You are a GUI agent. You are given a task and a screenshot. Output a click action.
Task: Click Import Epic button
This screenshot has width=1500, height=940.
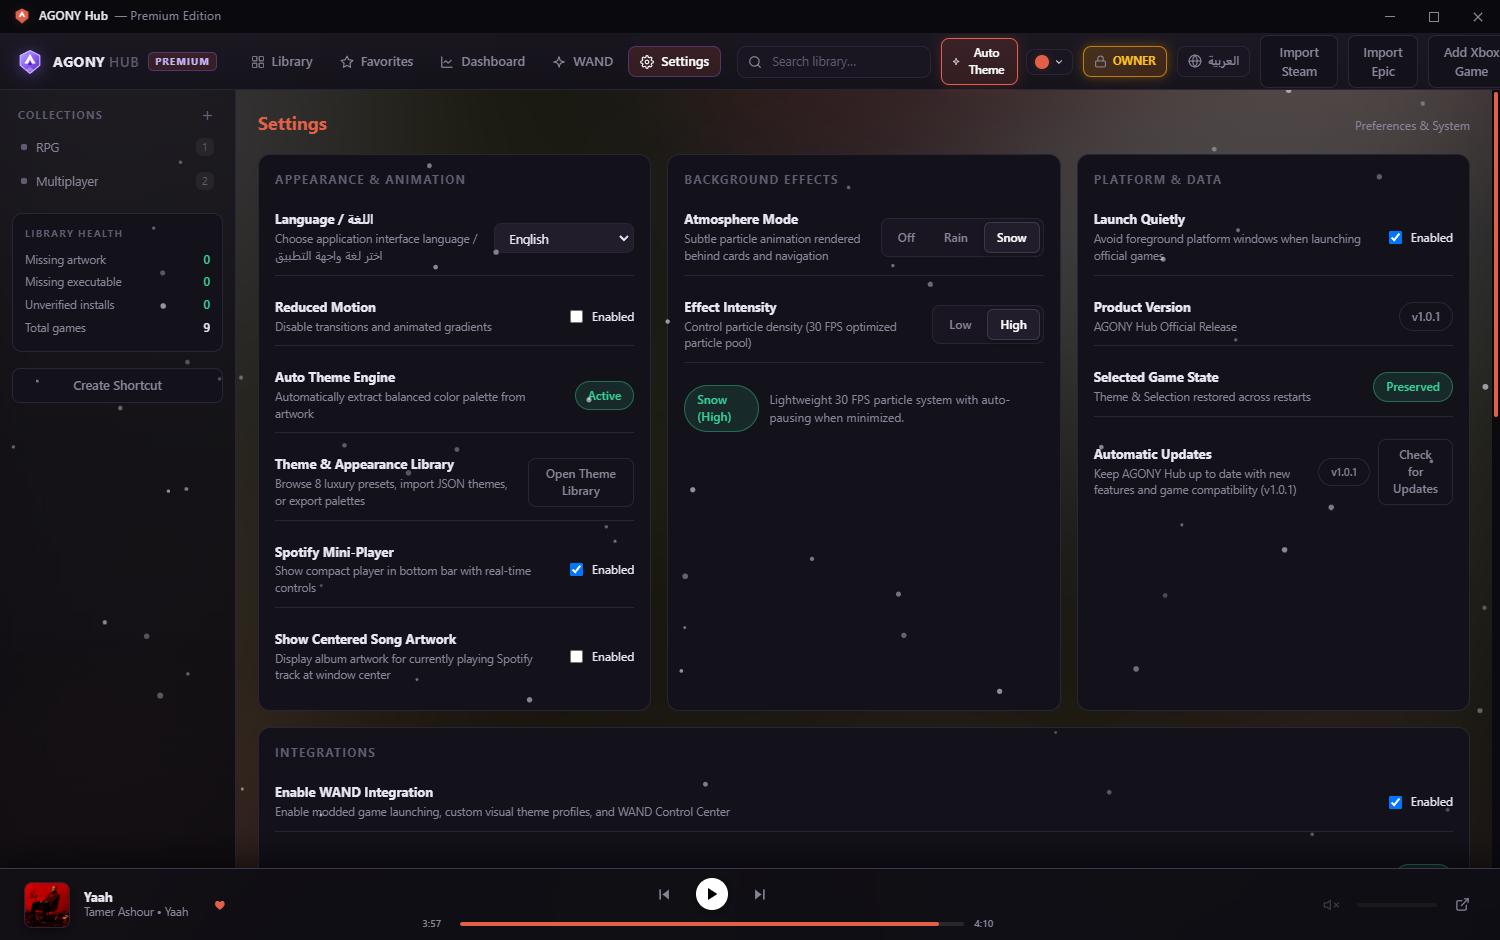pos(1382,62)
